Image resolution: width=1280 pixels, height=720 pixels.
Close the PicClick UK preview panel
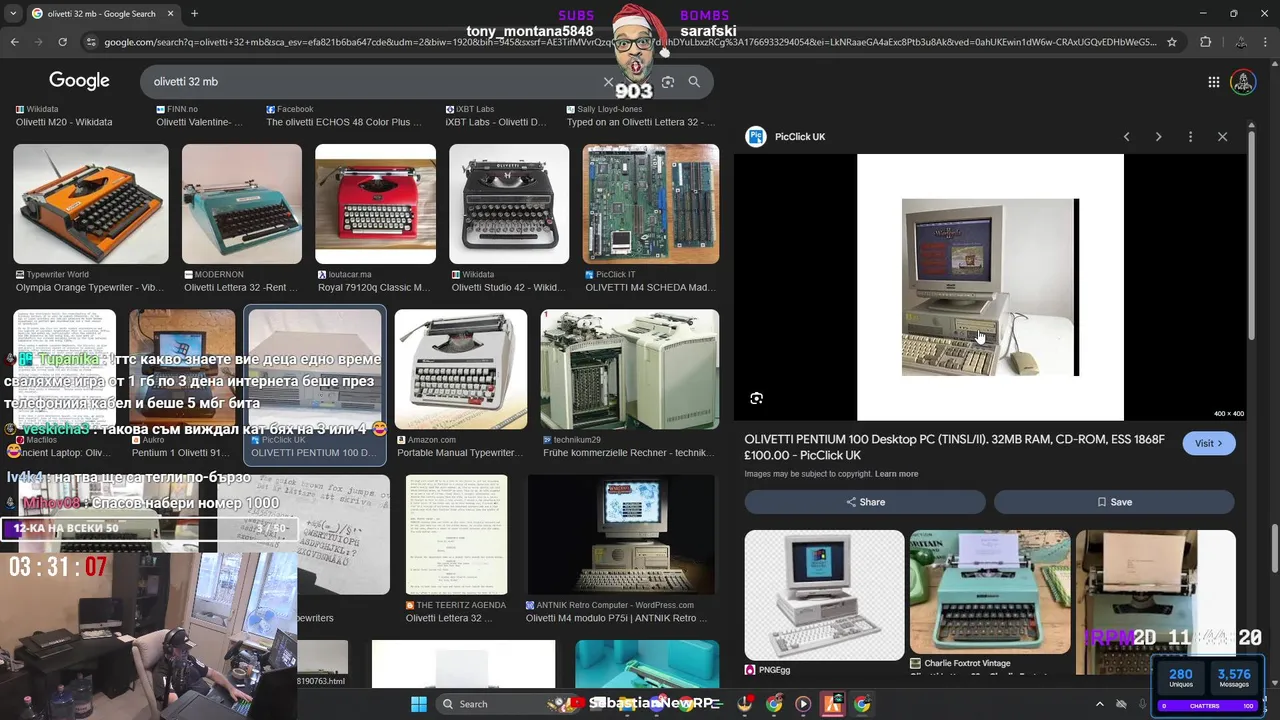pyautogui.click(x=1222, y=137)
